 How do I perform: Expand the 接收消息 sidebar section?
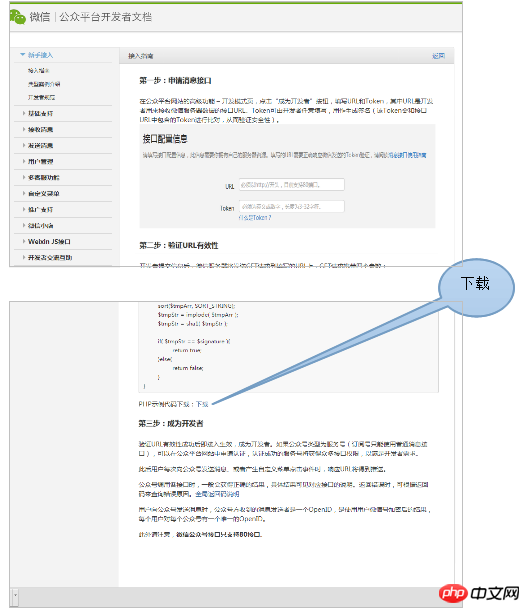point(38,129)
